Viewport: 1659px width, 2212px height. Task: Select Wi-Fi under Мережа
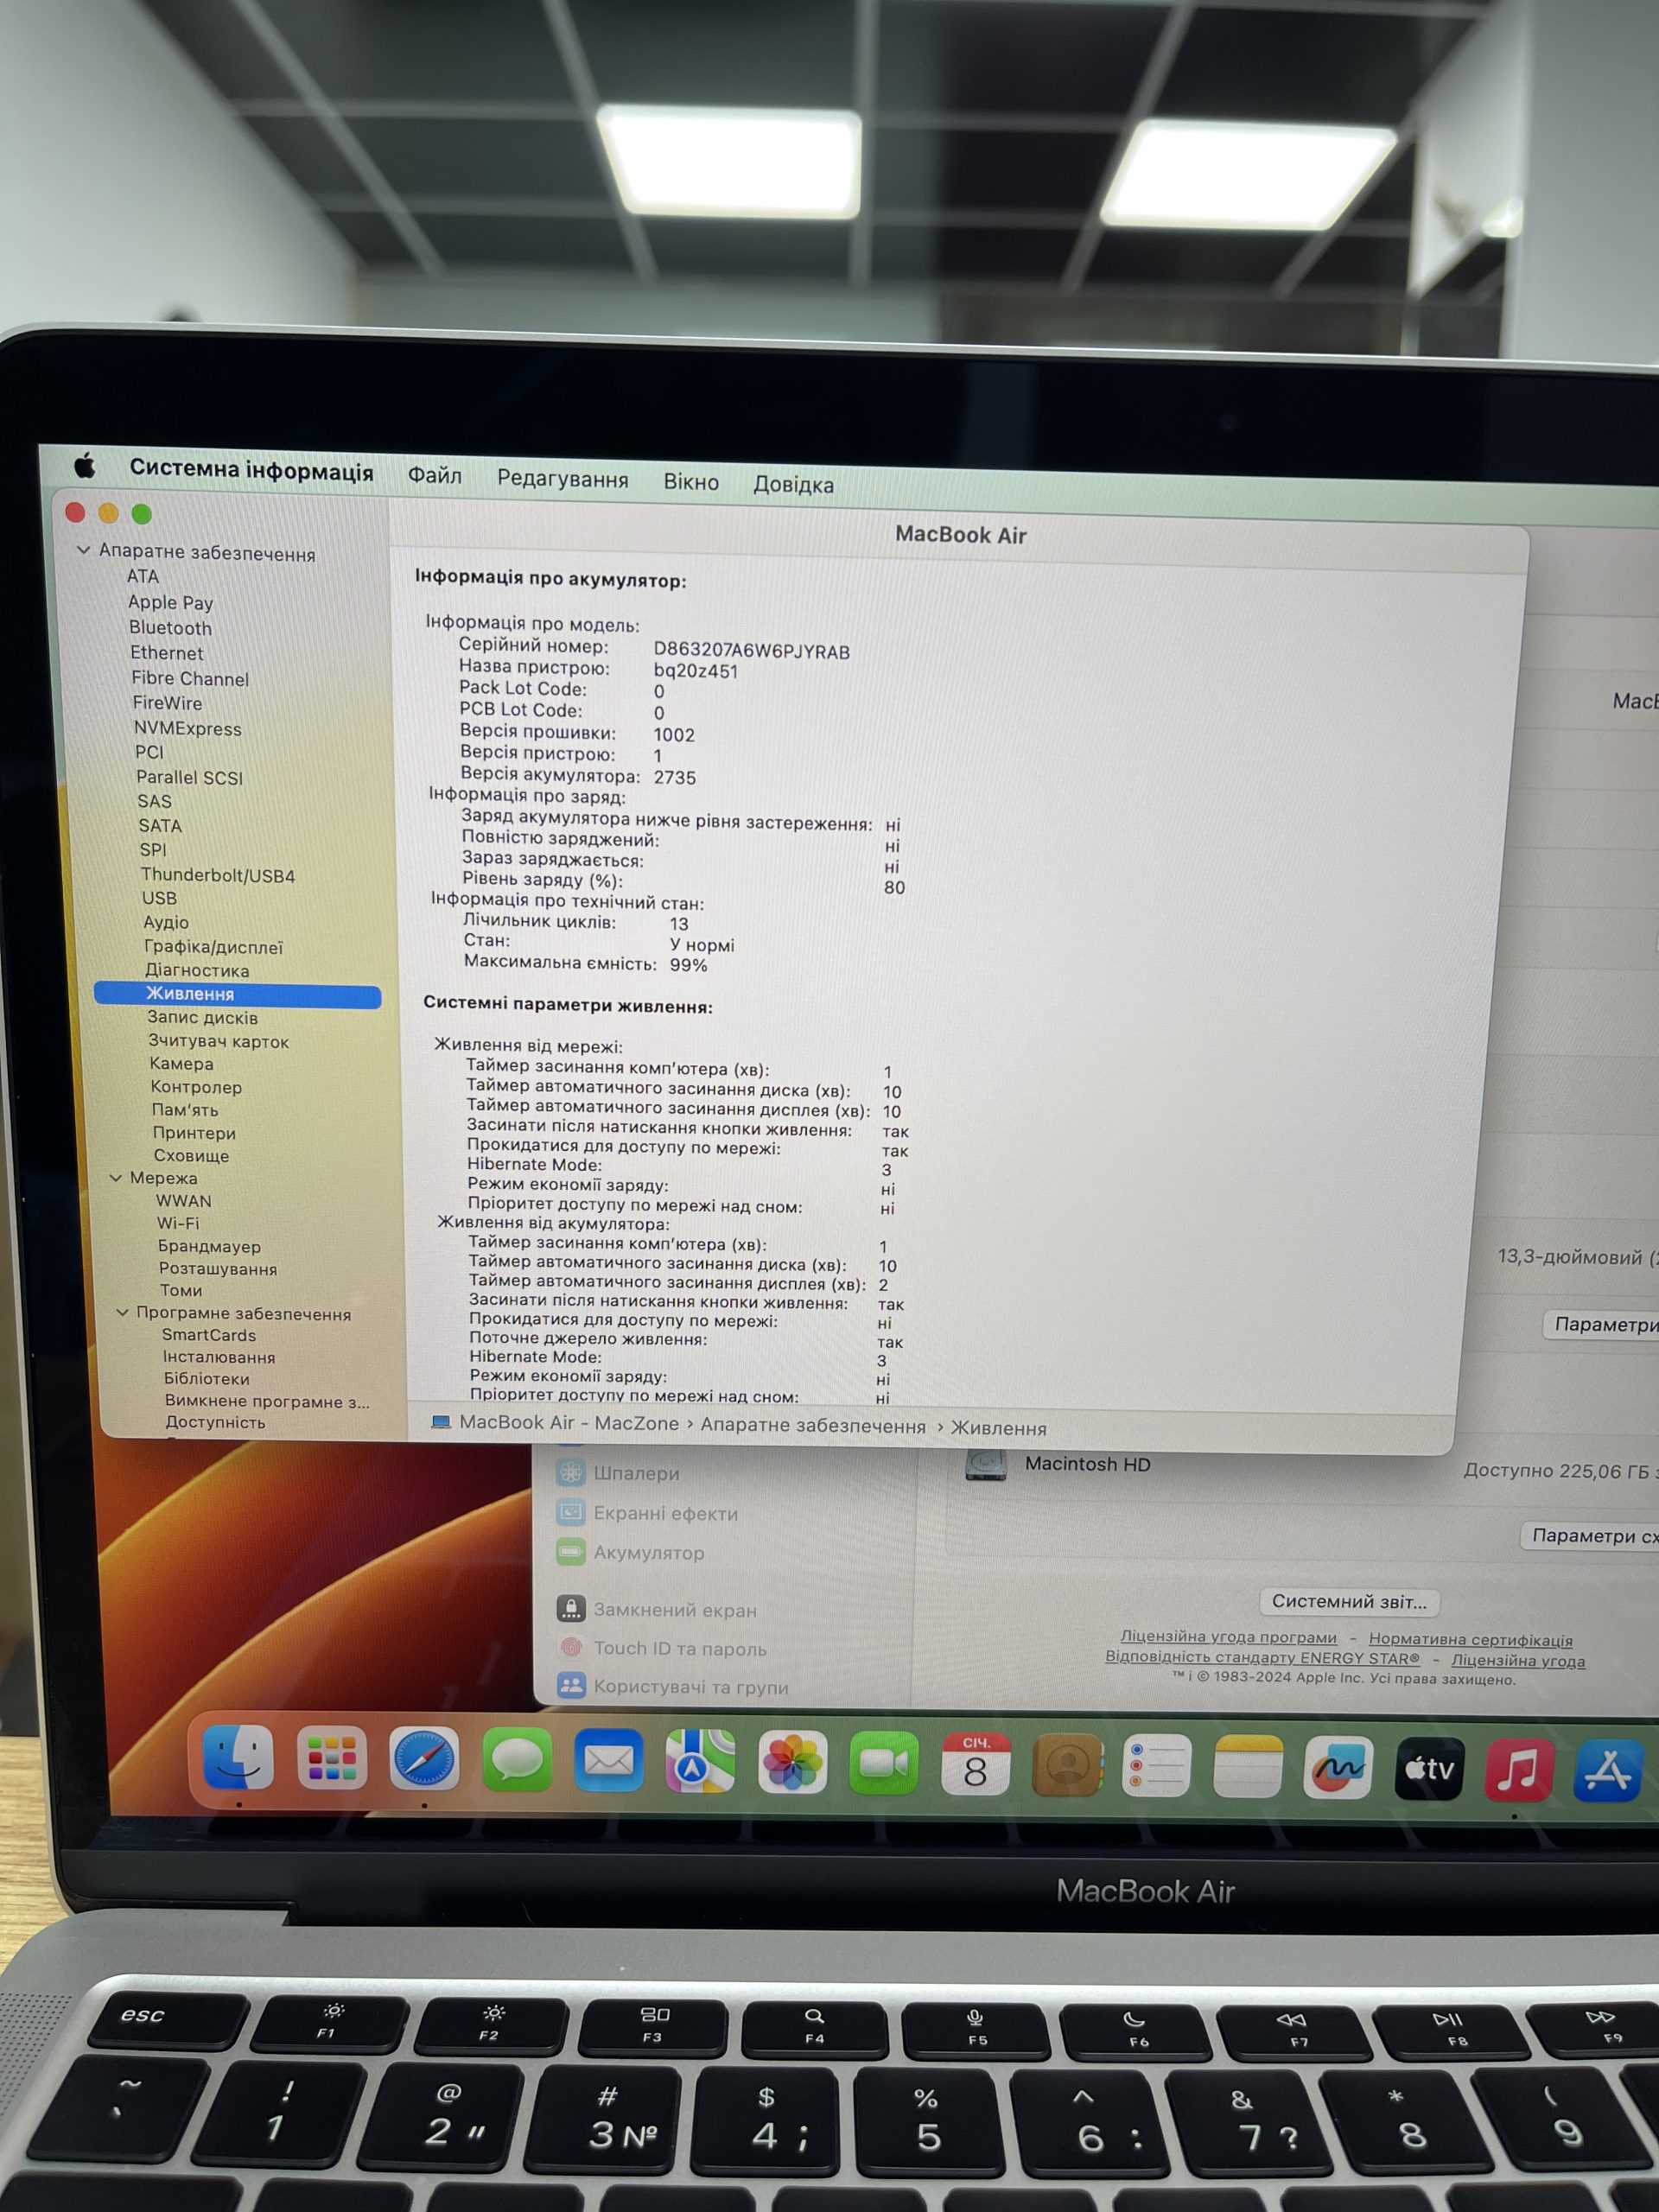[x=178, y=1223]
